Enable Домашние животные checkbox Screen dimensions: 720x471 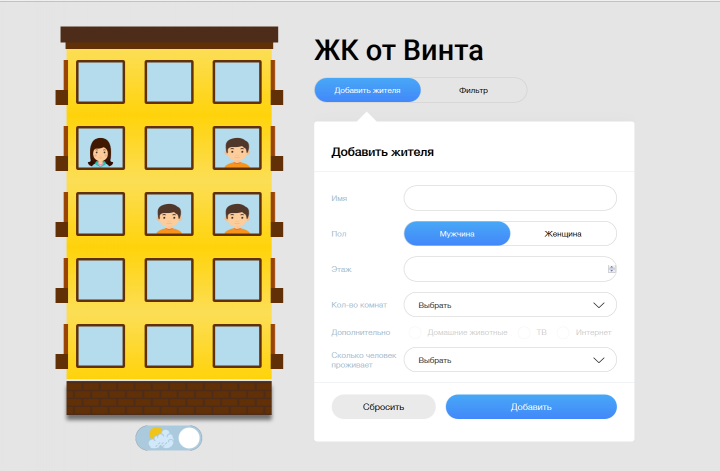[415, 332]
